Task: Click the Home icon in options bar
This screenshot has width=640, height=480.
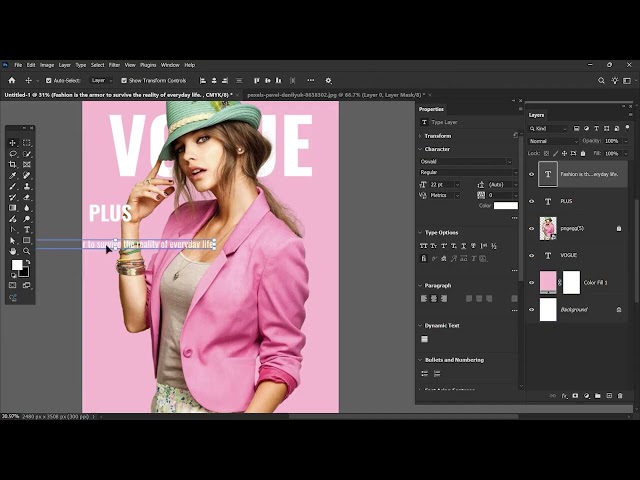Action: (x=12, y=80)
